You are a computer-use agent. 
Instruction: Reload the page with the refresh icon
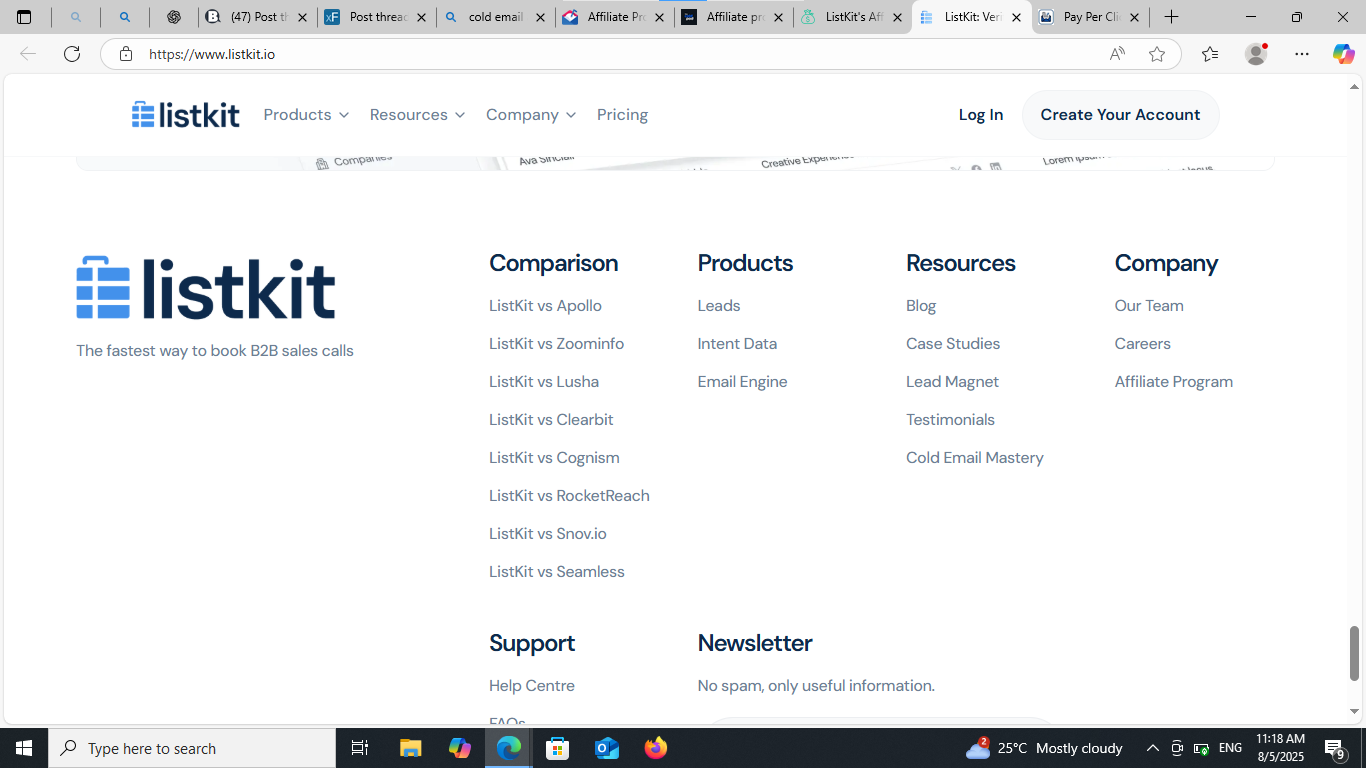coord(72,54)
